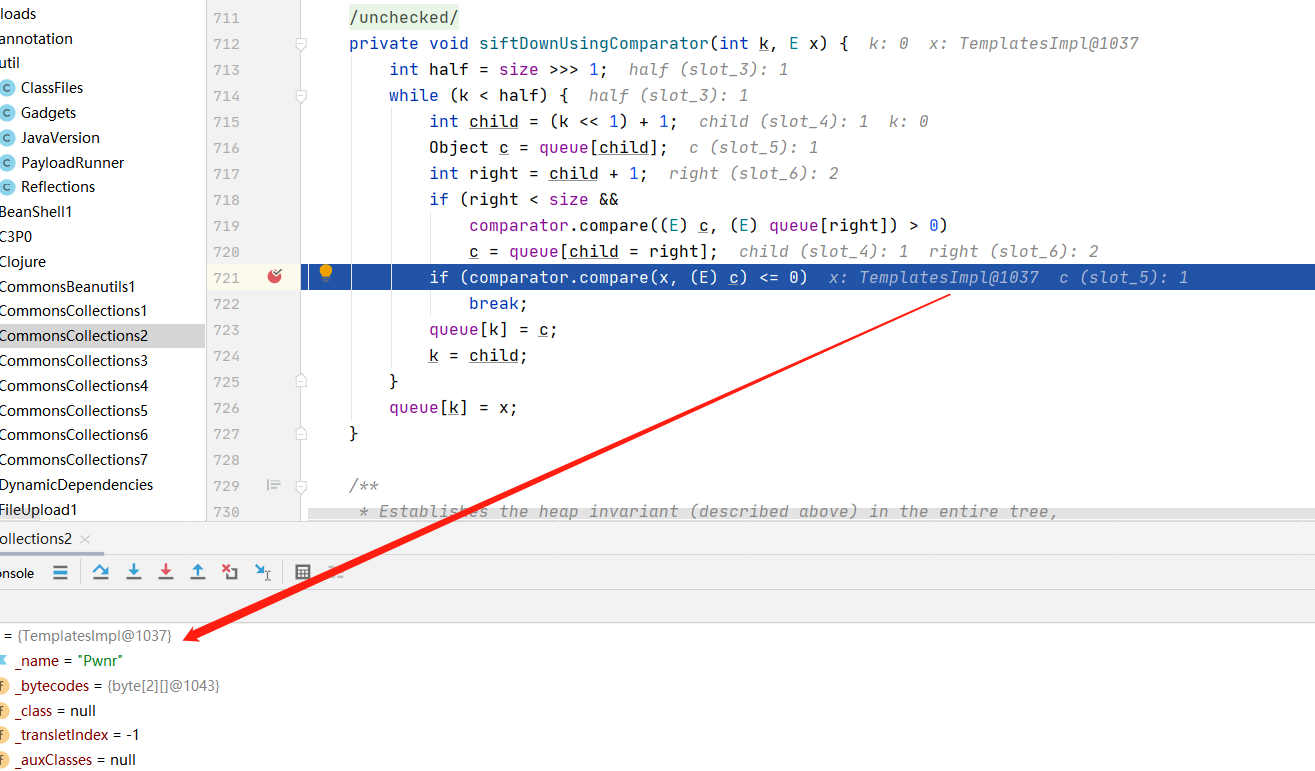This screenshot has width=1315, height=771.
Task: Select the annotation package in tree
Action: click(36, 39)
